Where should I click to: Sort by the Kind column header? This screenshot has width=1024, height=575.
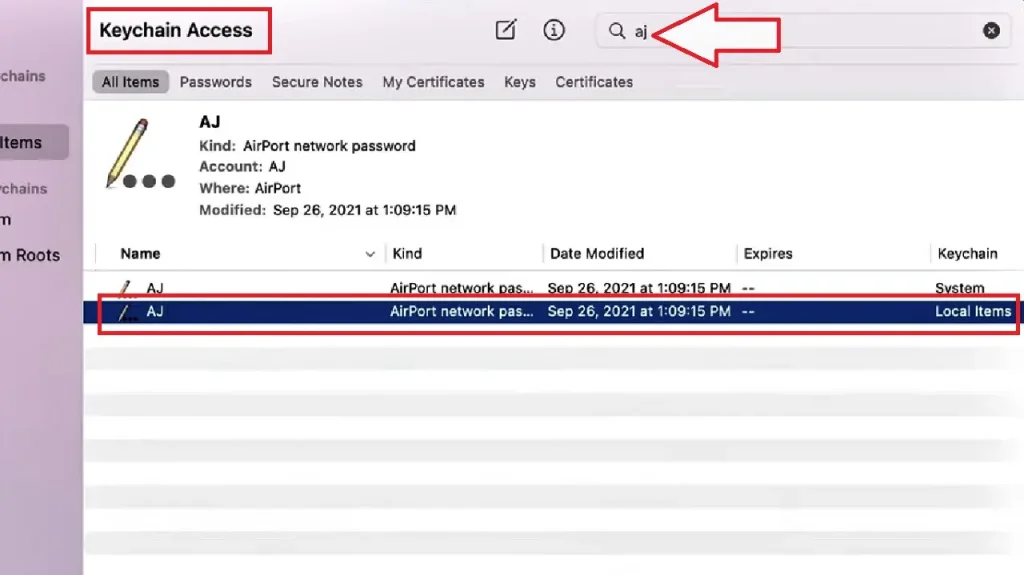click(407, 254)
